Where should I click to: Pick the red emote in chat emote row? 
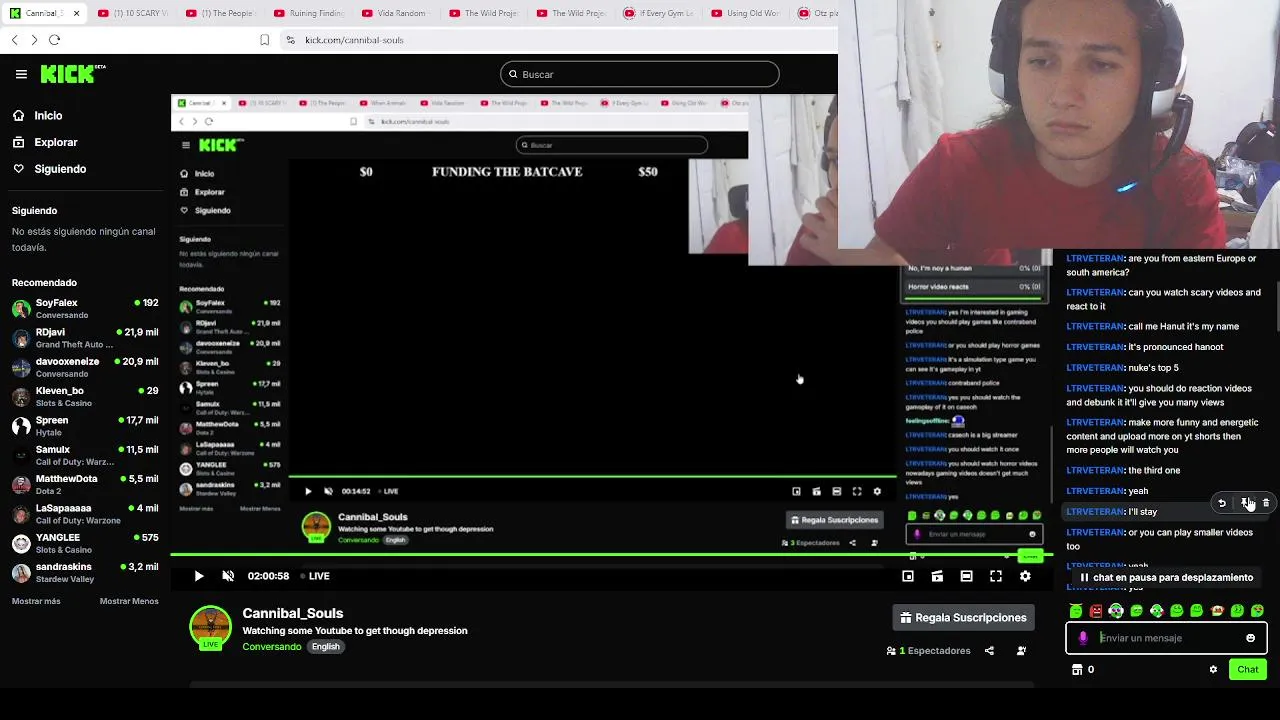1096,610
